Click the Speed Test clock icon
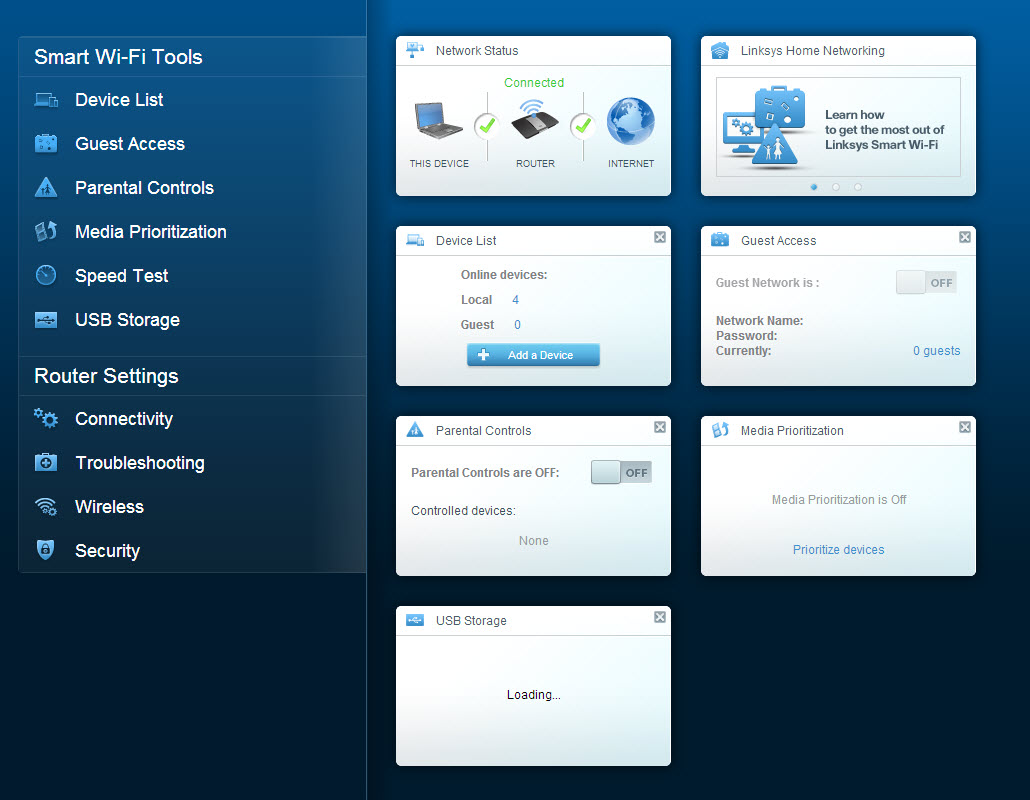The image size is (1030, 800). click(46, 275)
